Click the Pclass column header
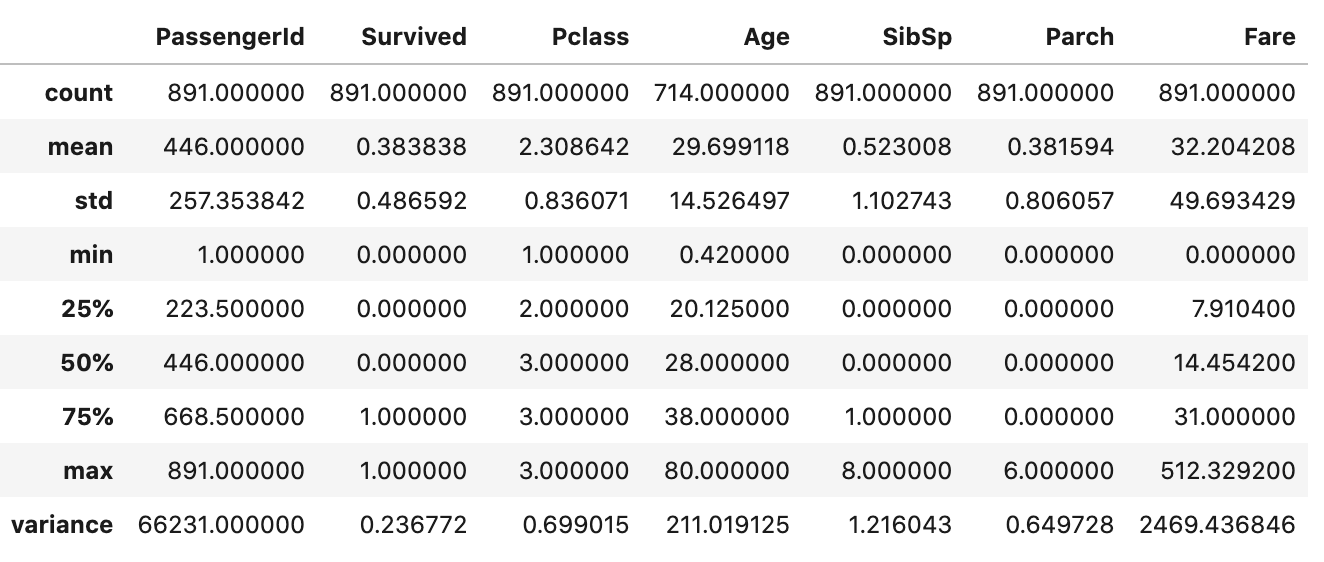 pyautogui.click(x=590, y=37)
